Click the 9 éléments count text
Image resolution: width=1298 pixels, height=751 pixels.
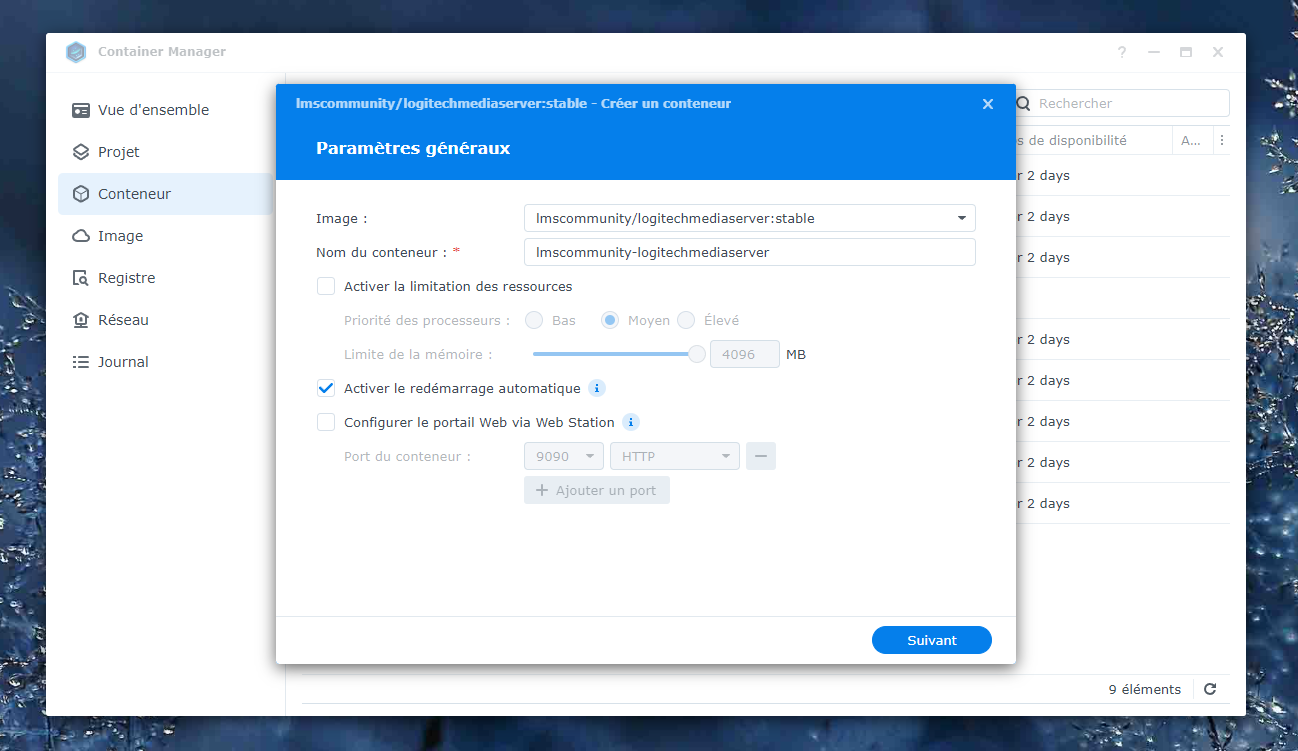1145,689
